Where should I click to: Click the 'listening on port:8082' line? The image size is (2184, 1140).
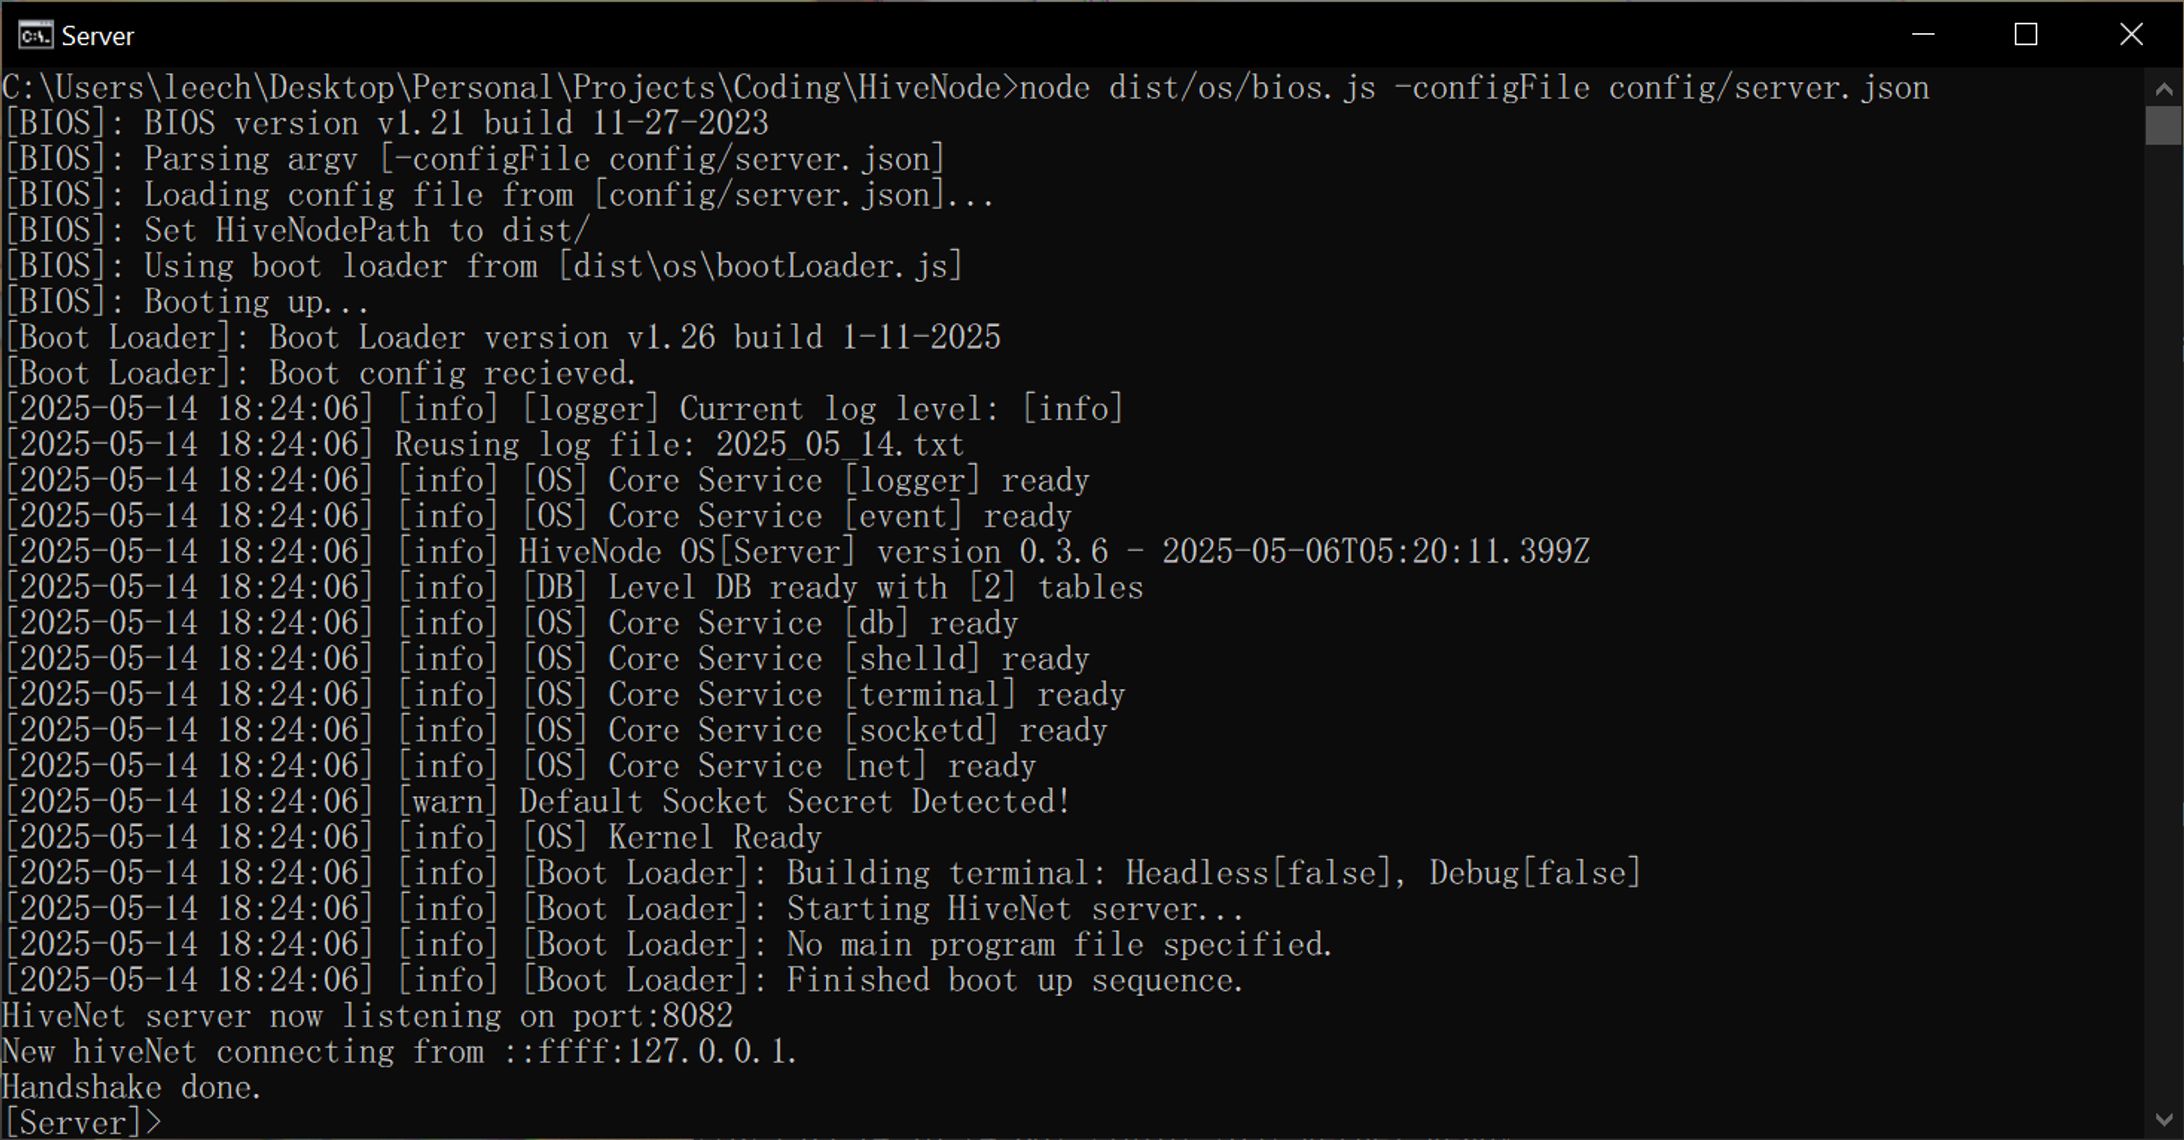tap(368, 1016)
